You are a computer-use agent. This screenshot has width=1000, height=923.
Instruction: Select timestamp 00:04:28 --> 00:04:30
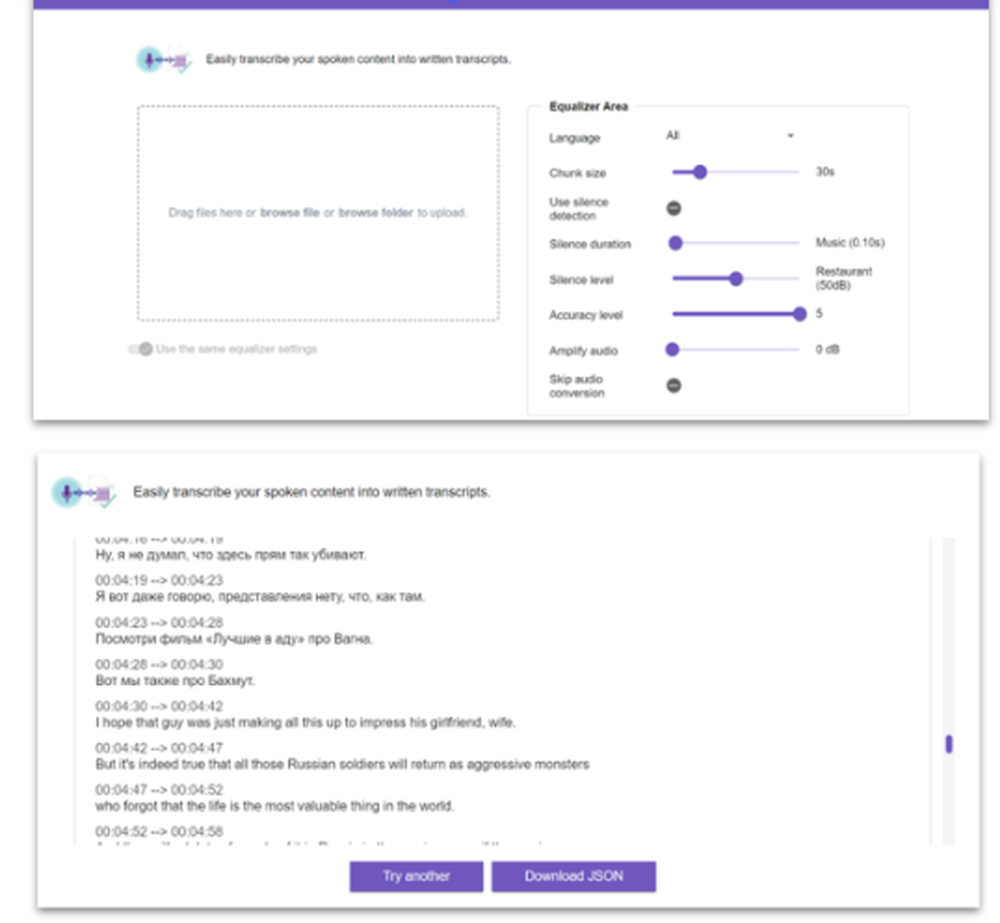click(x=159, y=665)
